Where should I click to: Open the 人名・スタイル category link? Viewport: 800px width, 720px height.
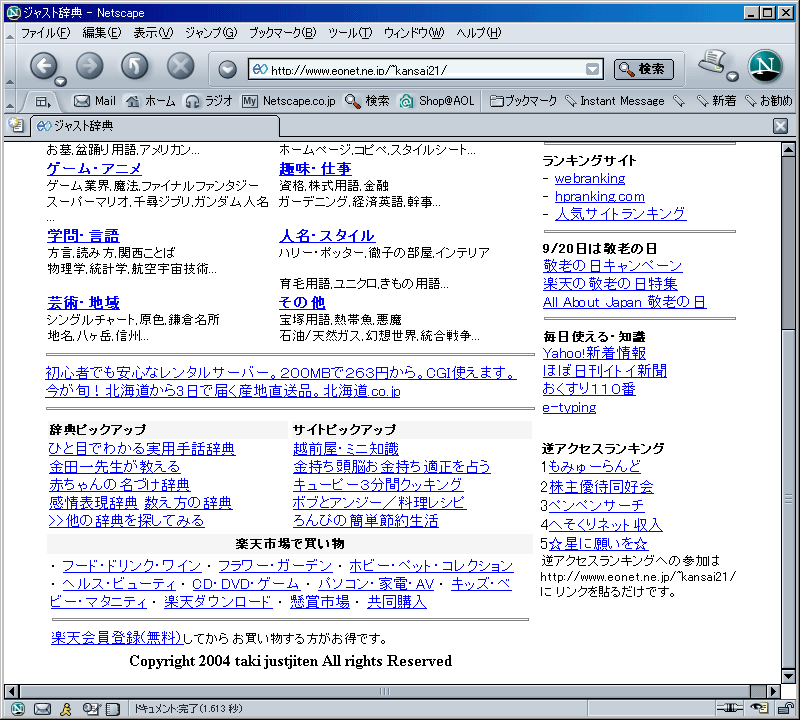(327, 236)
